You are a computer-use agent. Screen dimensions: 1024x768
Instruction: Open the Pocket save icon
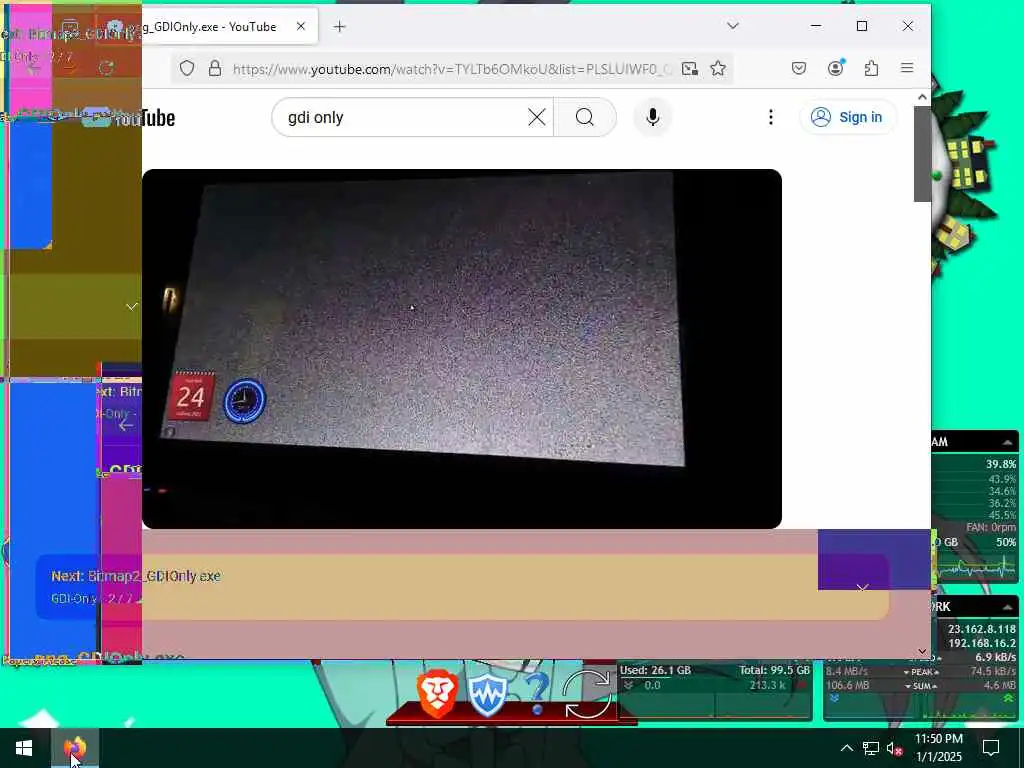pyautogui.click(x=799, y=68)
